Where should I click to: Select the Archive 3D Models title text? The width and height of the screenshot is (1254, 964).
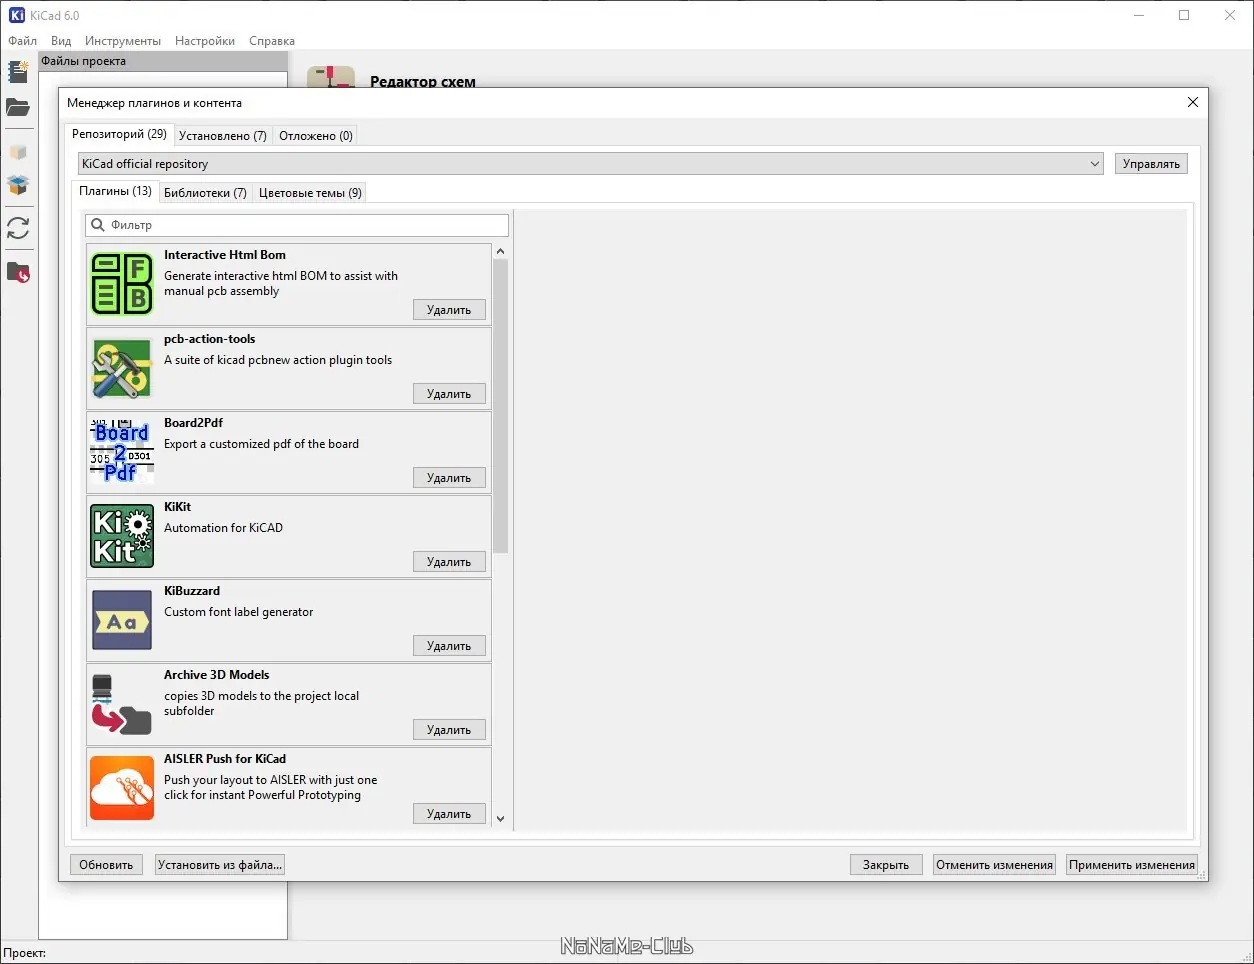click(217, 675)
